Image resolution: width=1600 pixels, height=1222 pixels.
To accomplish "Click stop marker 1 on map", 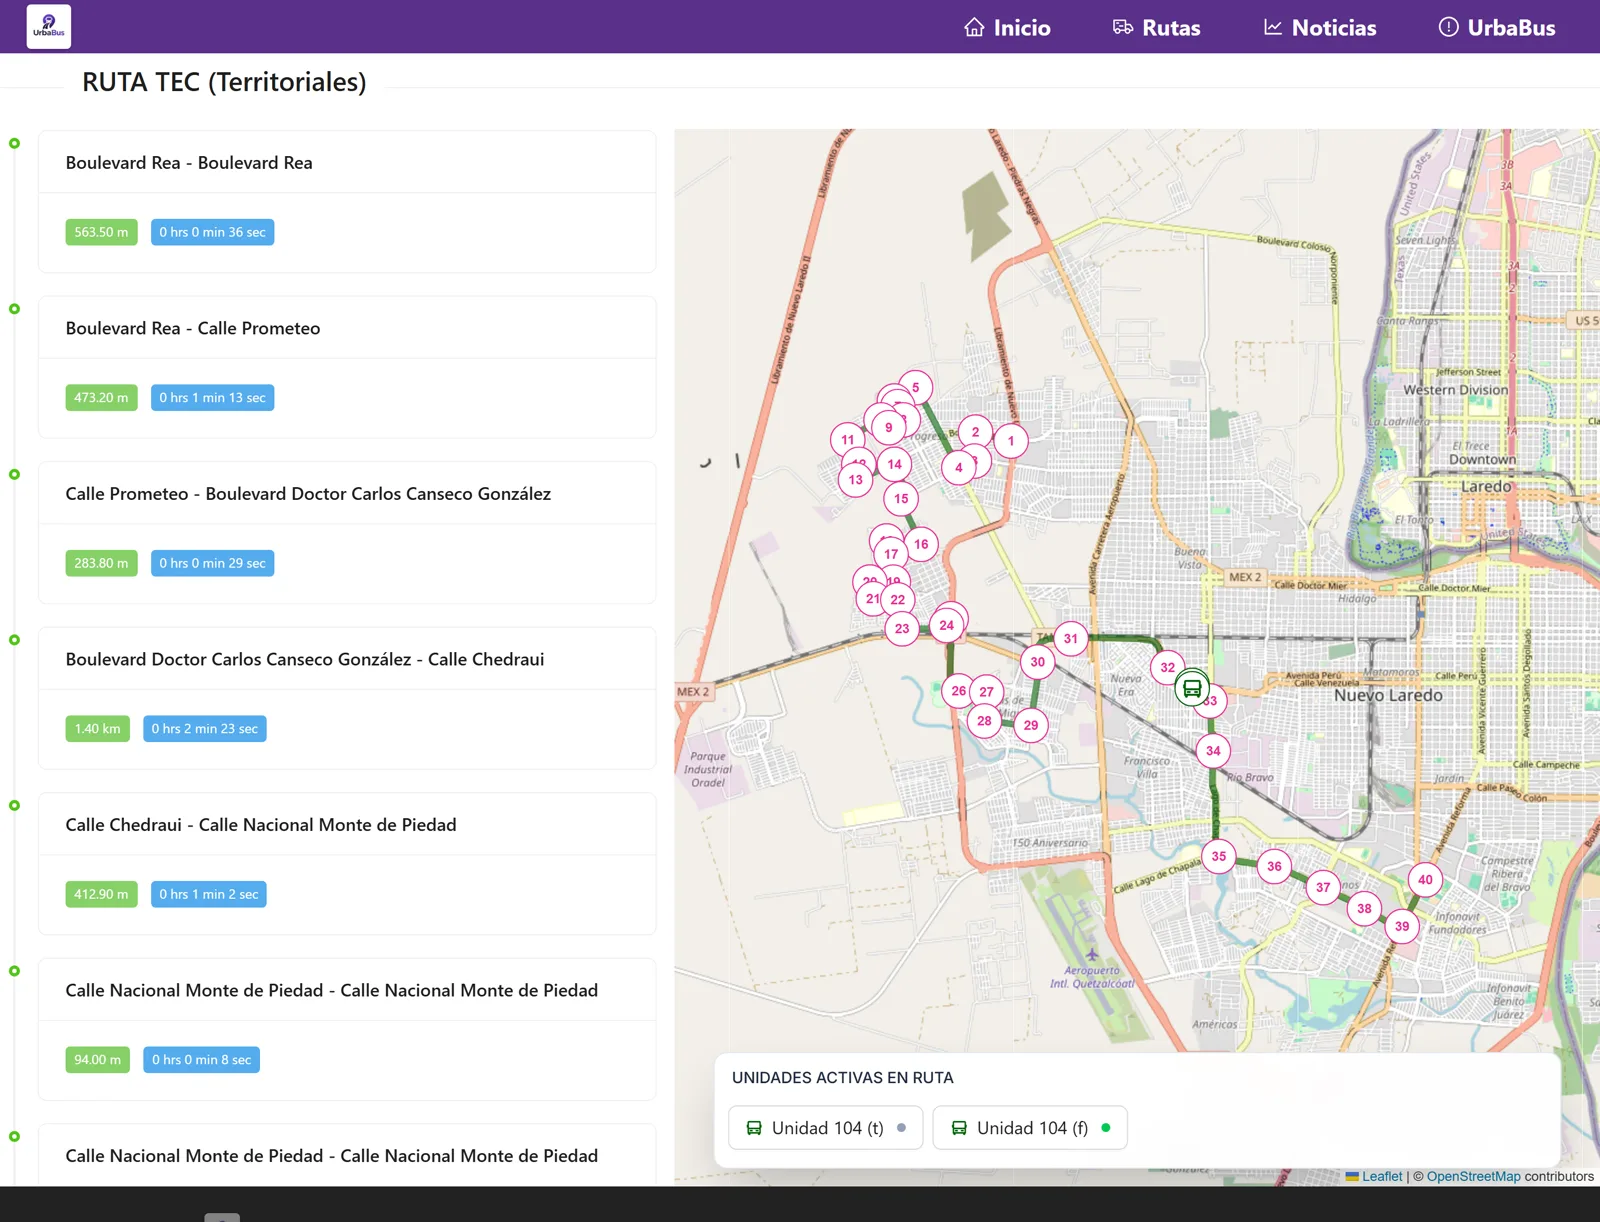I will coord(1011,441).
